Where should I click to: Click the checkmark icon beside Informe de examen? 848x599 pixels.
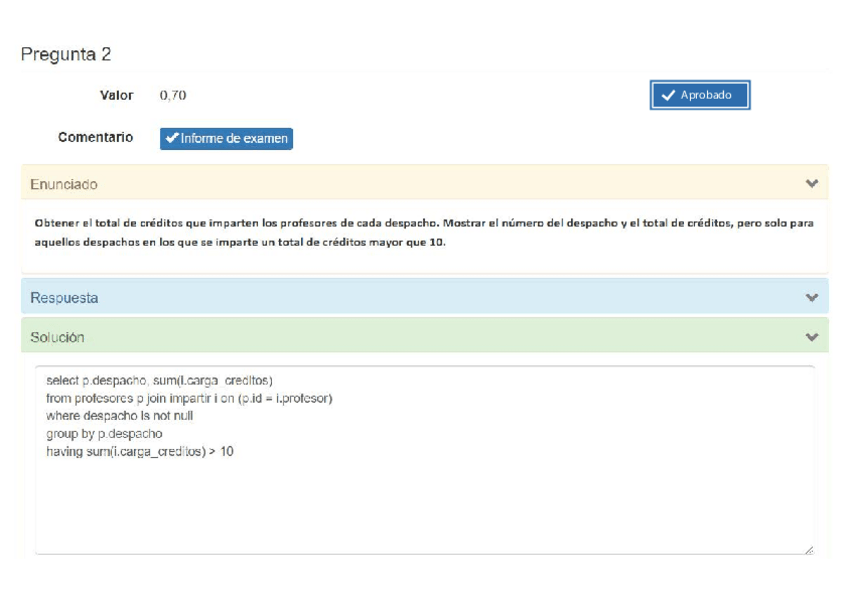pyautogui.click(x=172, y=139)
